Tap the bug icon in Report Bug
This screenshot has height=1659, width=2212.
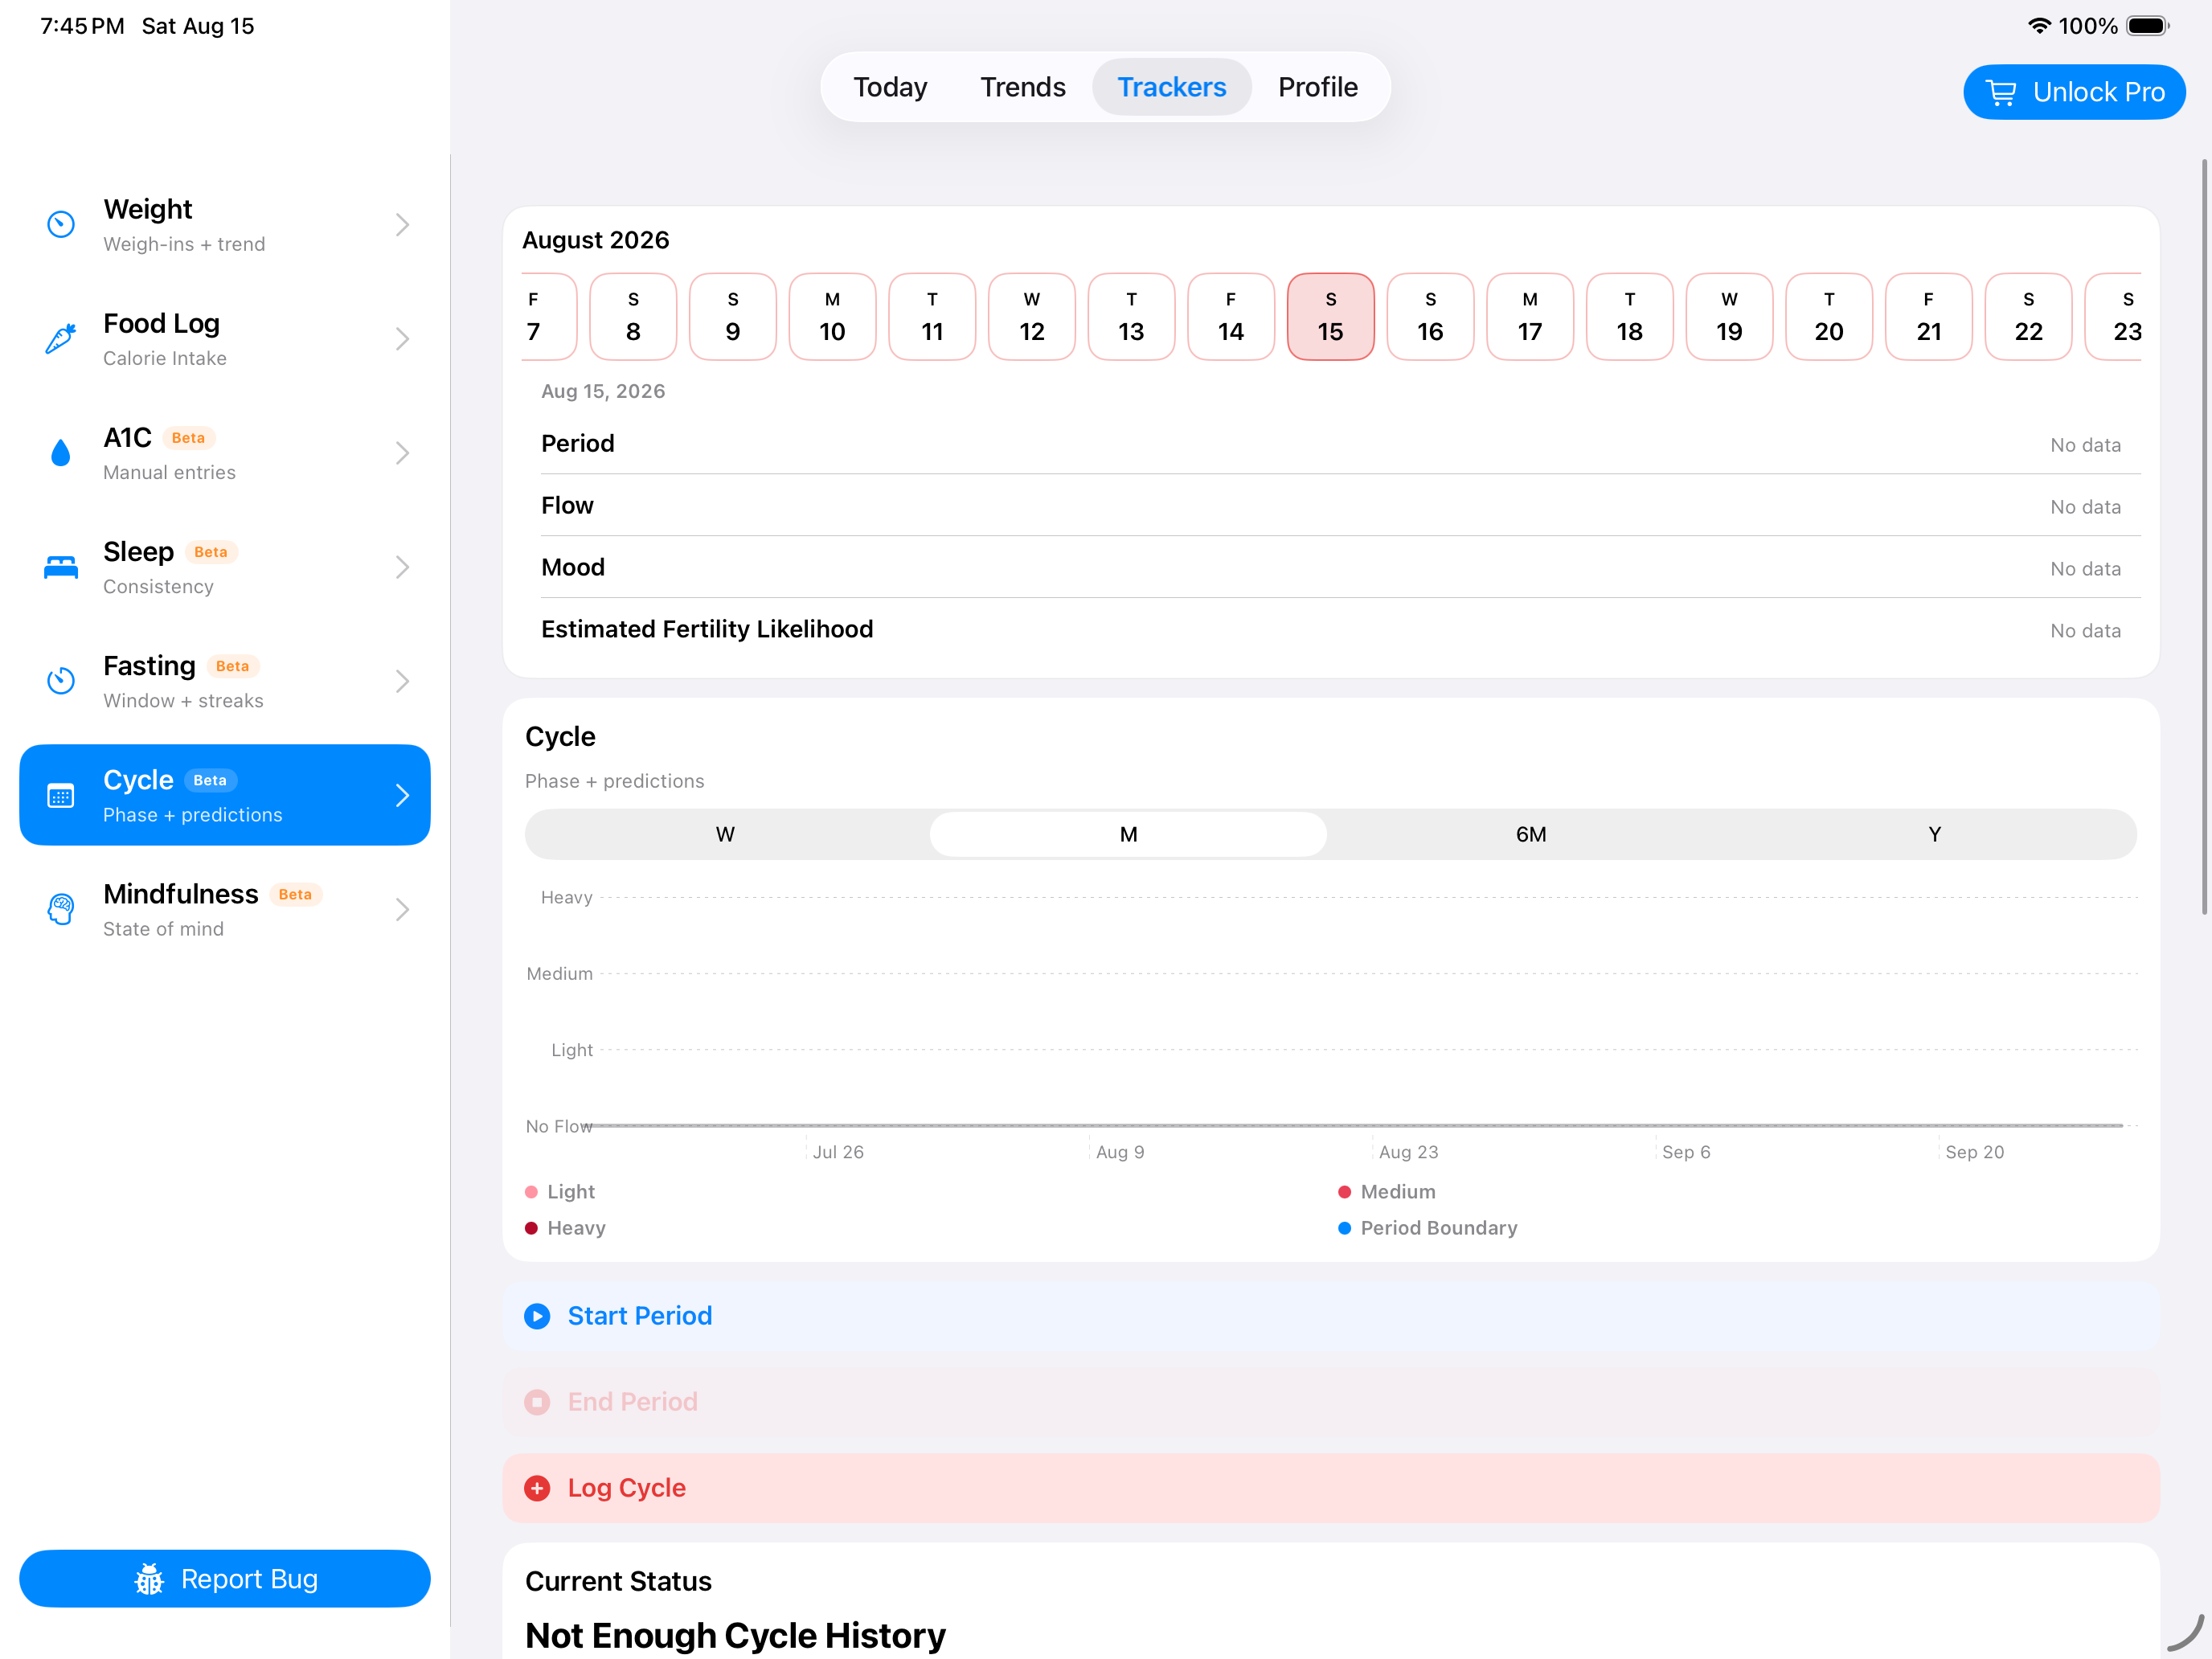(149, 1579)
